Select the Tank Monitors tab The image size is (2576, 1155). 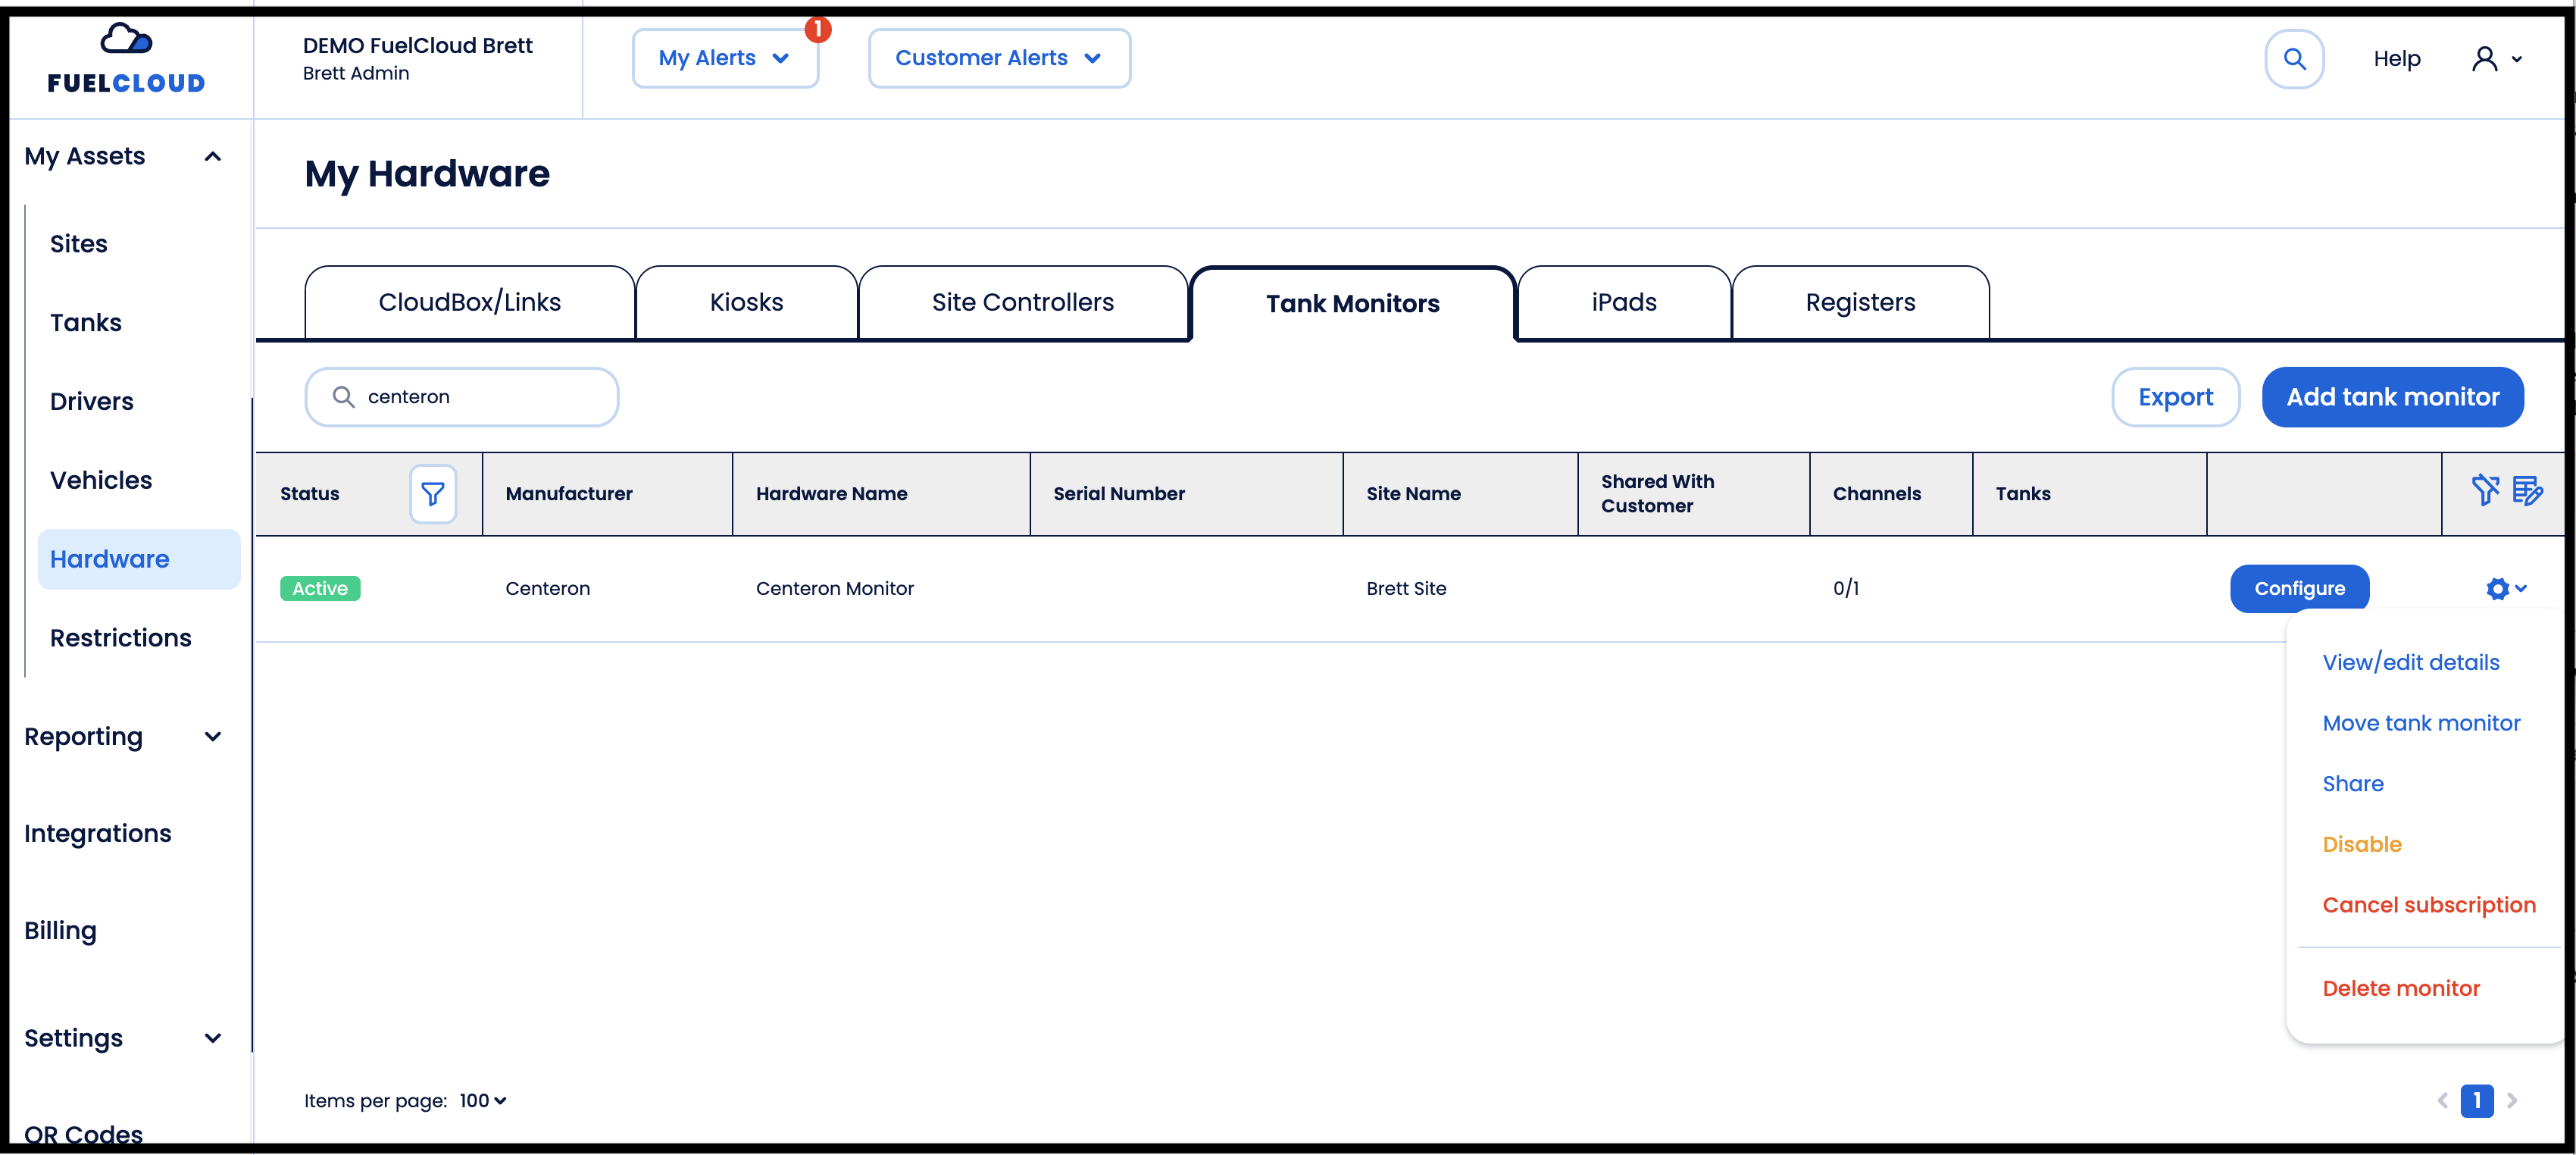click(1353, 303)
